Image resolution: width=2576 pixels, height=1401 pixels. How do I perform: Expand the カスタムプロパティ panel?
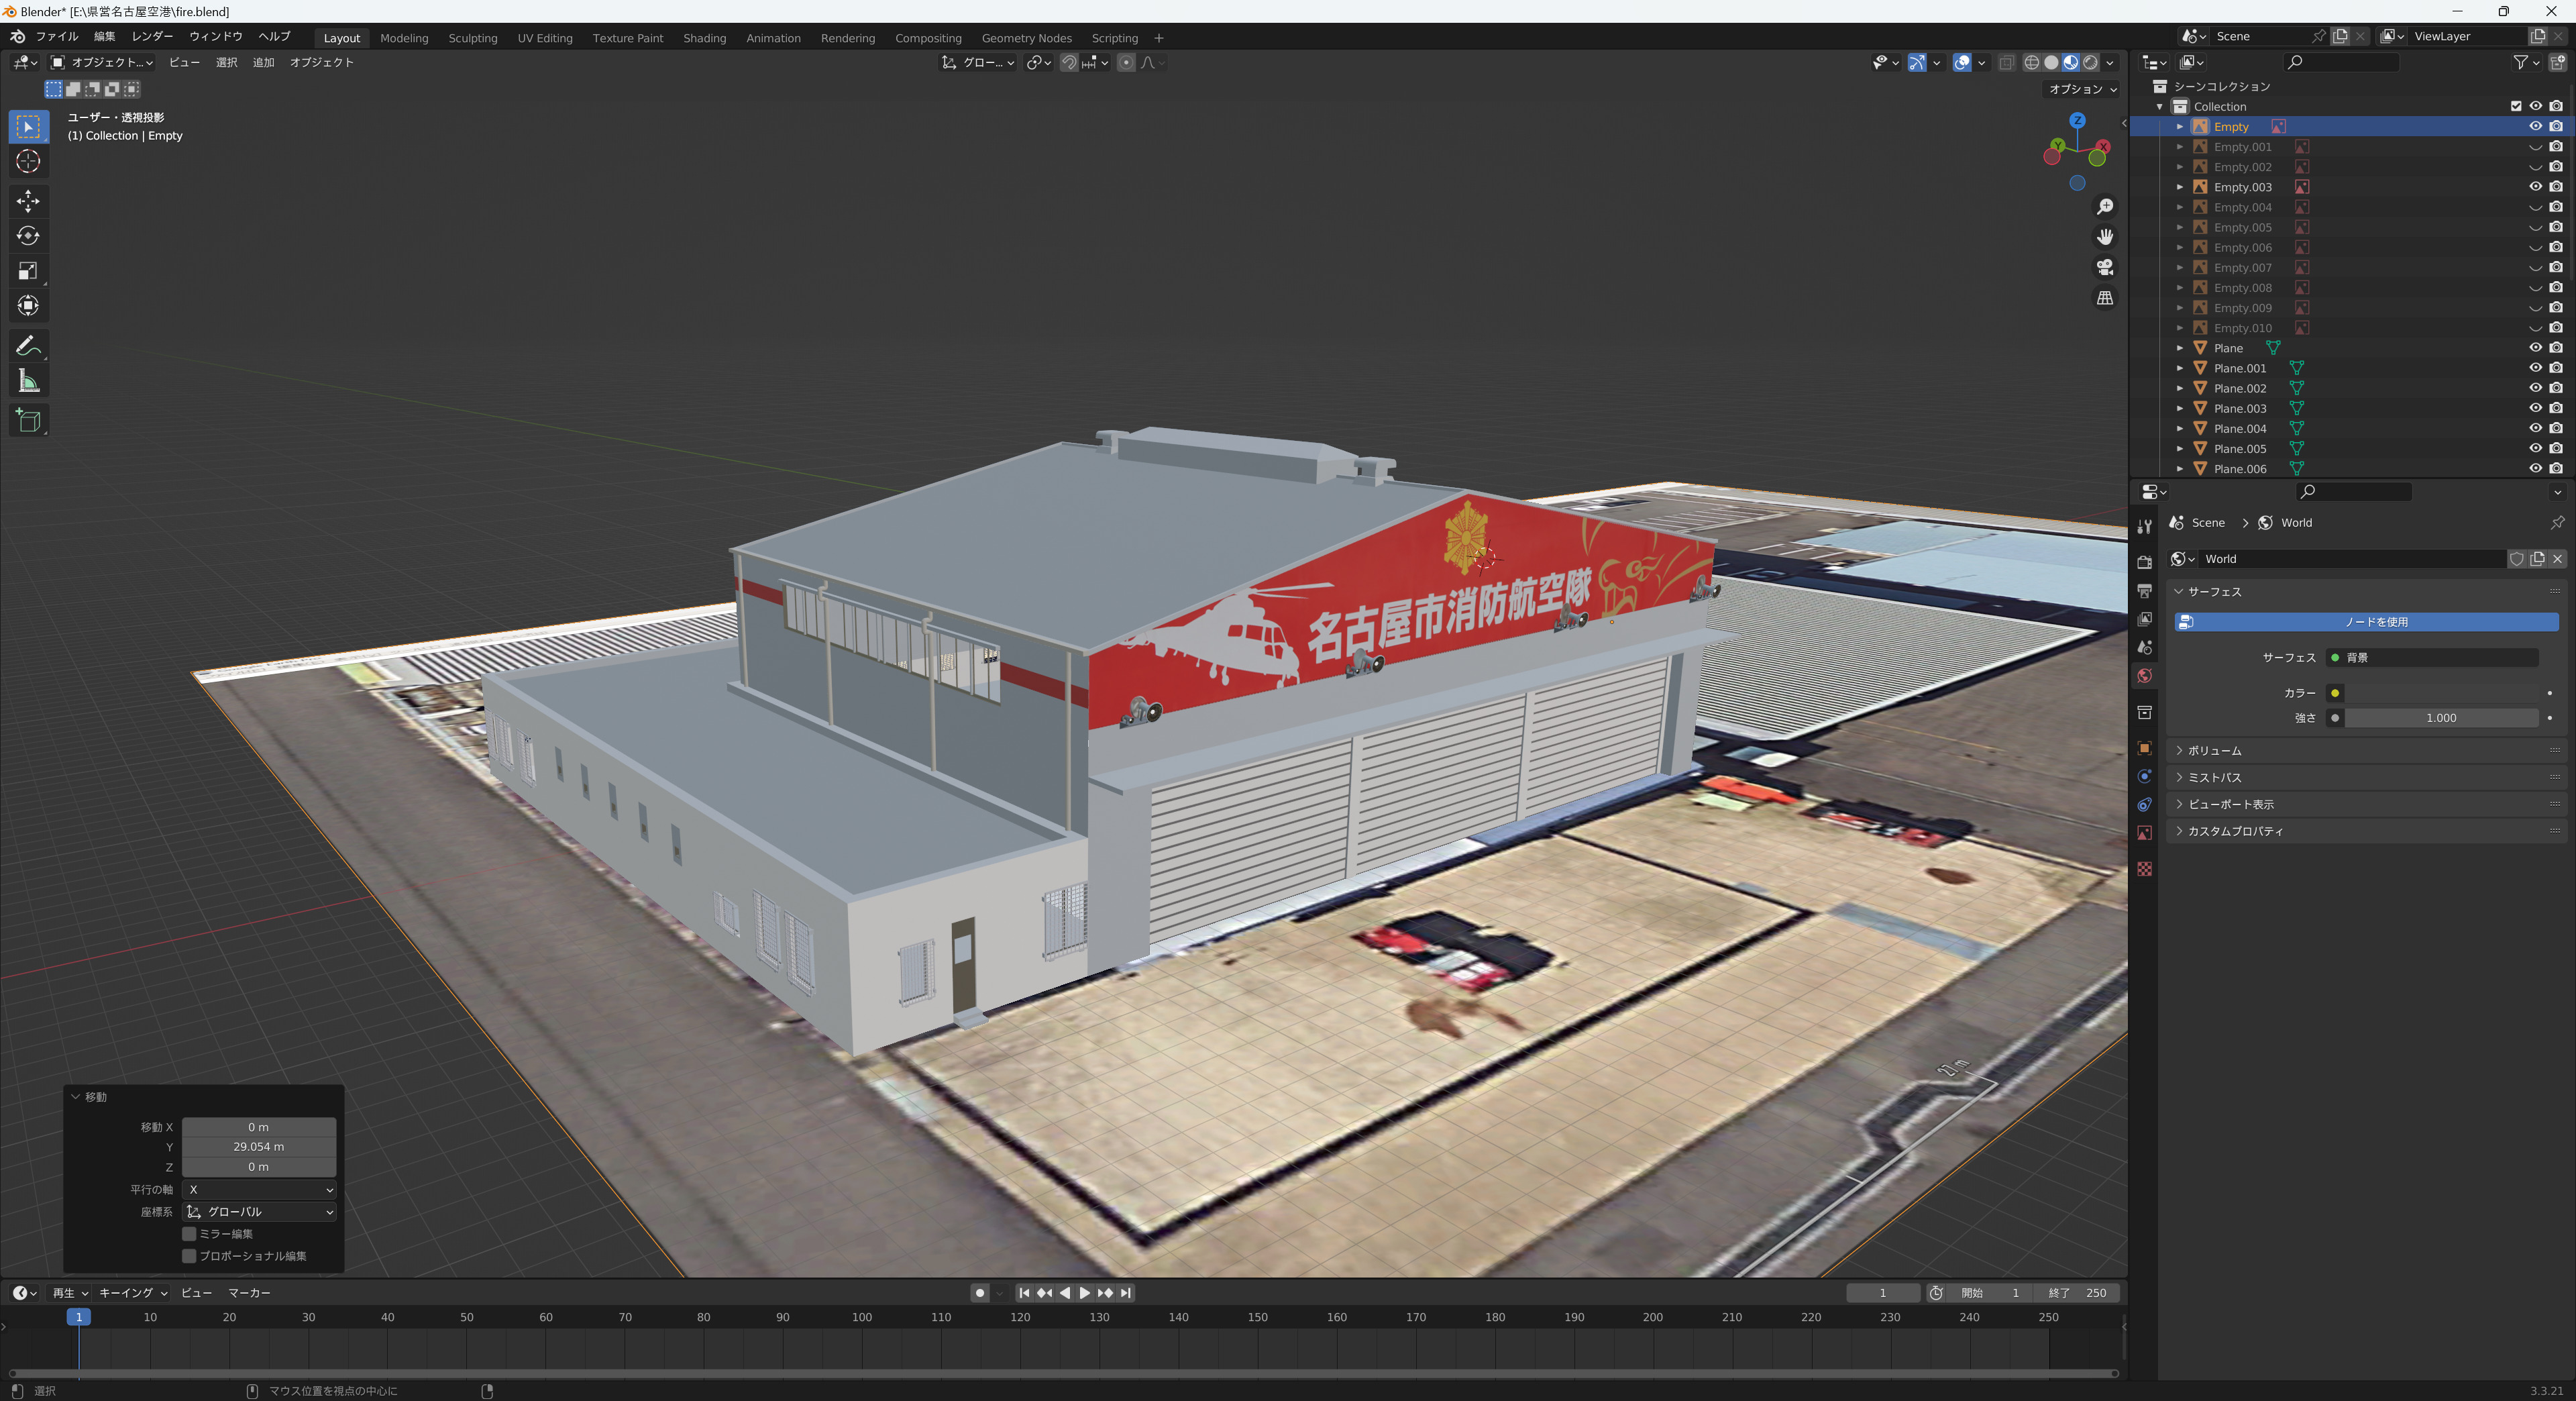[2365, 832]
